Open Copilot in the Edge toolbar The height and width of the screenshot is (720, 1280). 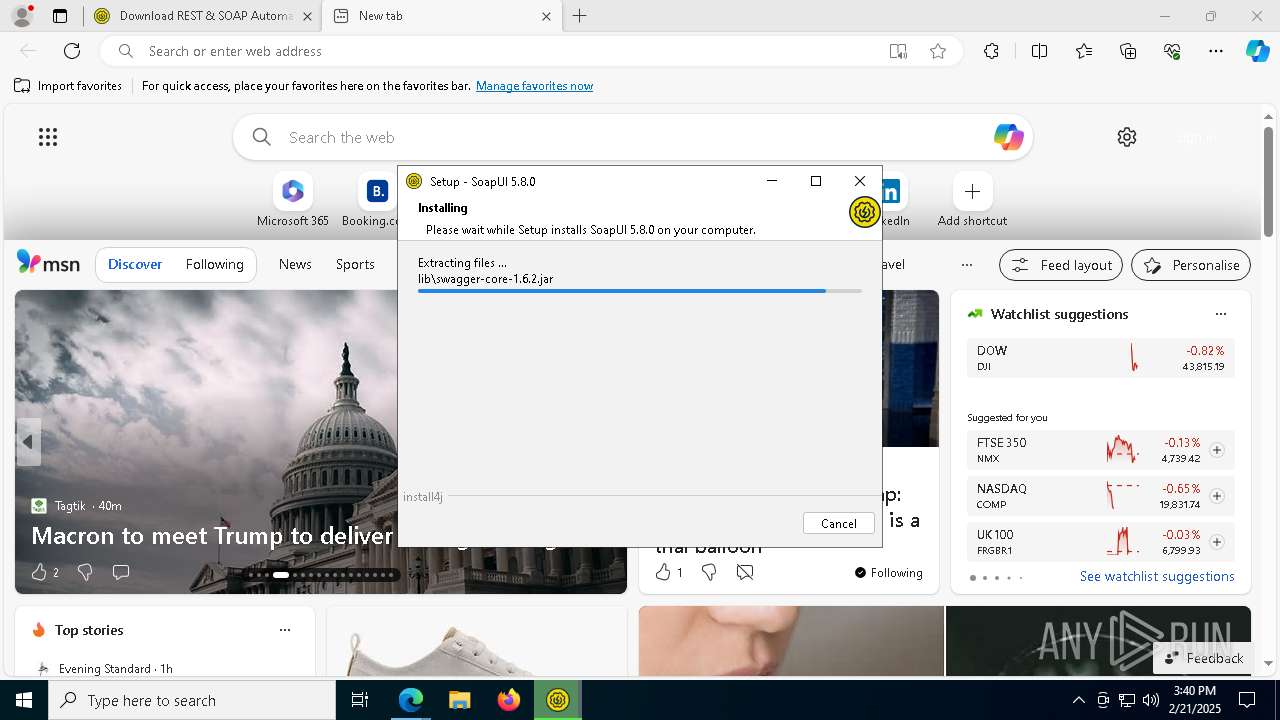[x=1257, y=51]
